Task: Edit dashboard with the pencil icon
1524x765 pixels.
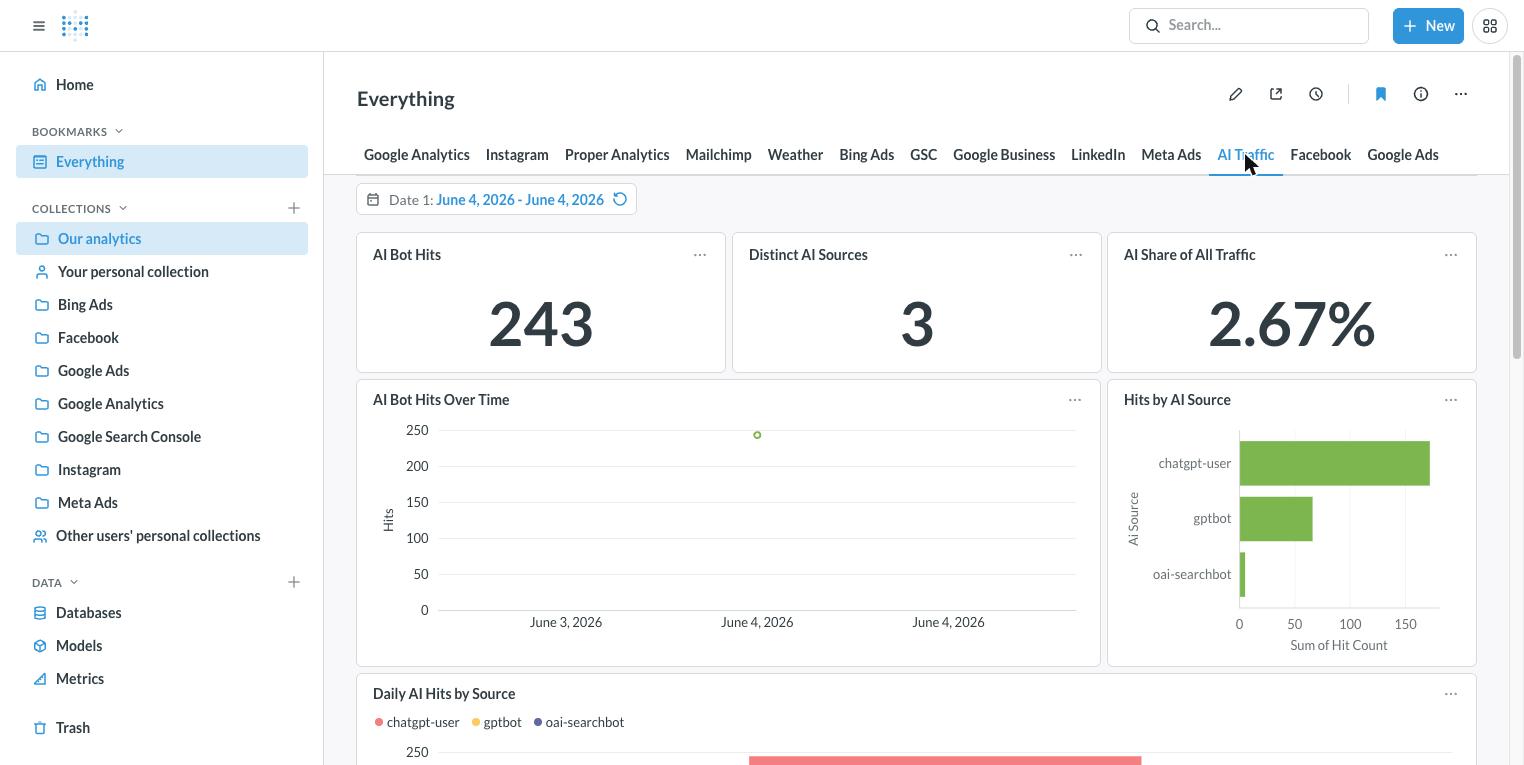Action: tap(1236, 94)
